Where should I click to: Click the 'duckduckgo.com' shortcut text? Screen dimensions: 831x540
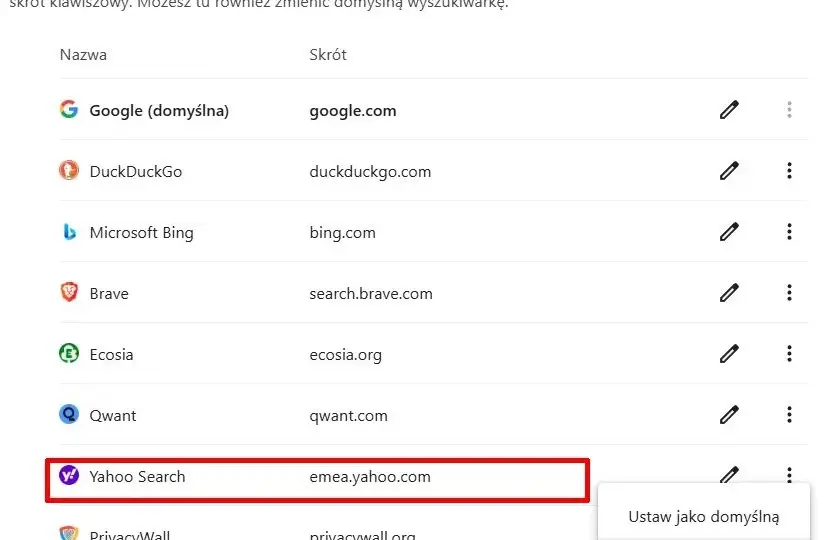(x=370, y=172)
